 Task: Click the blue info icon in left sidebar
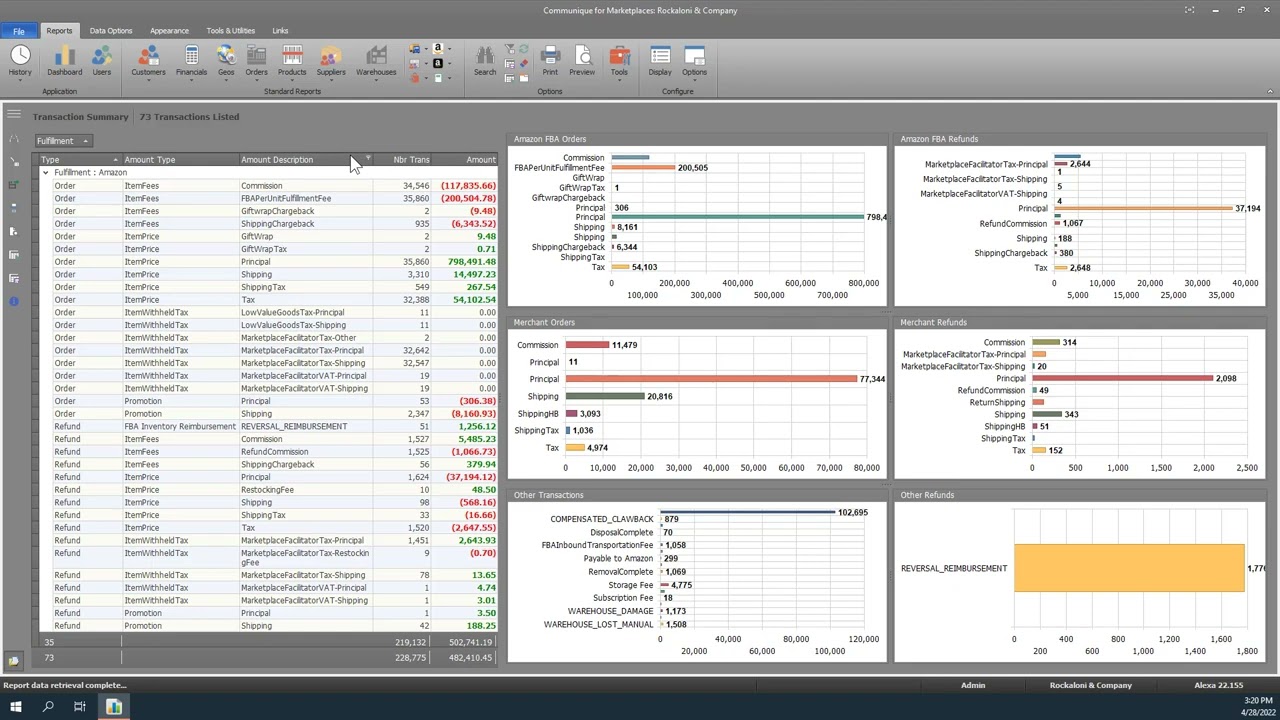pyautogui.click(x=14, y=301)
